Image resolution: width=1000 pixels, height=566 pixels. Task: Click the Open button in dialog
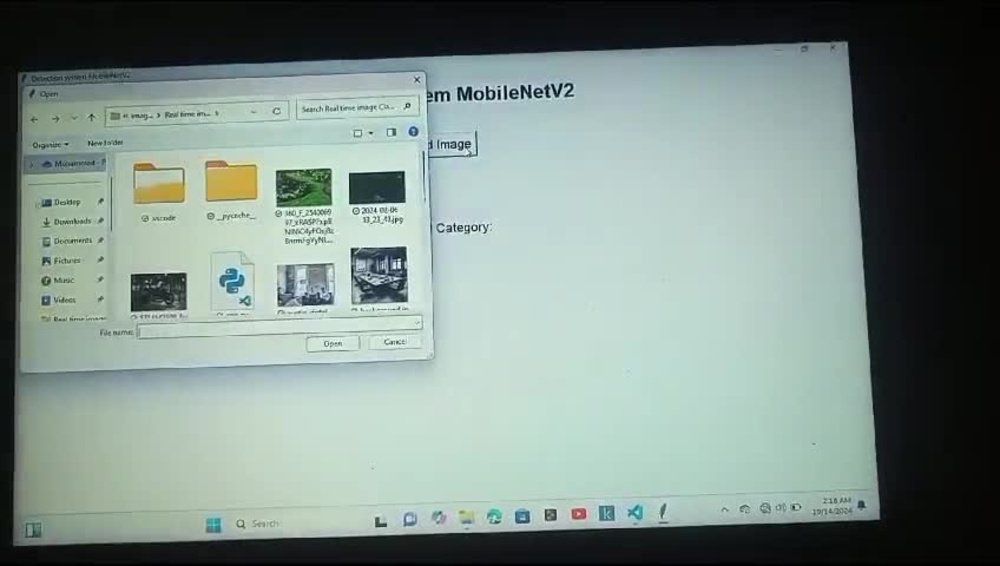tap(332, 343)
